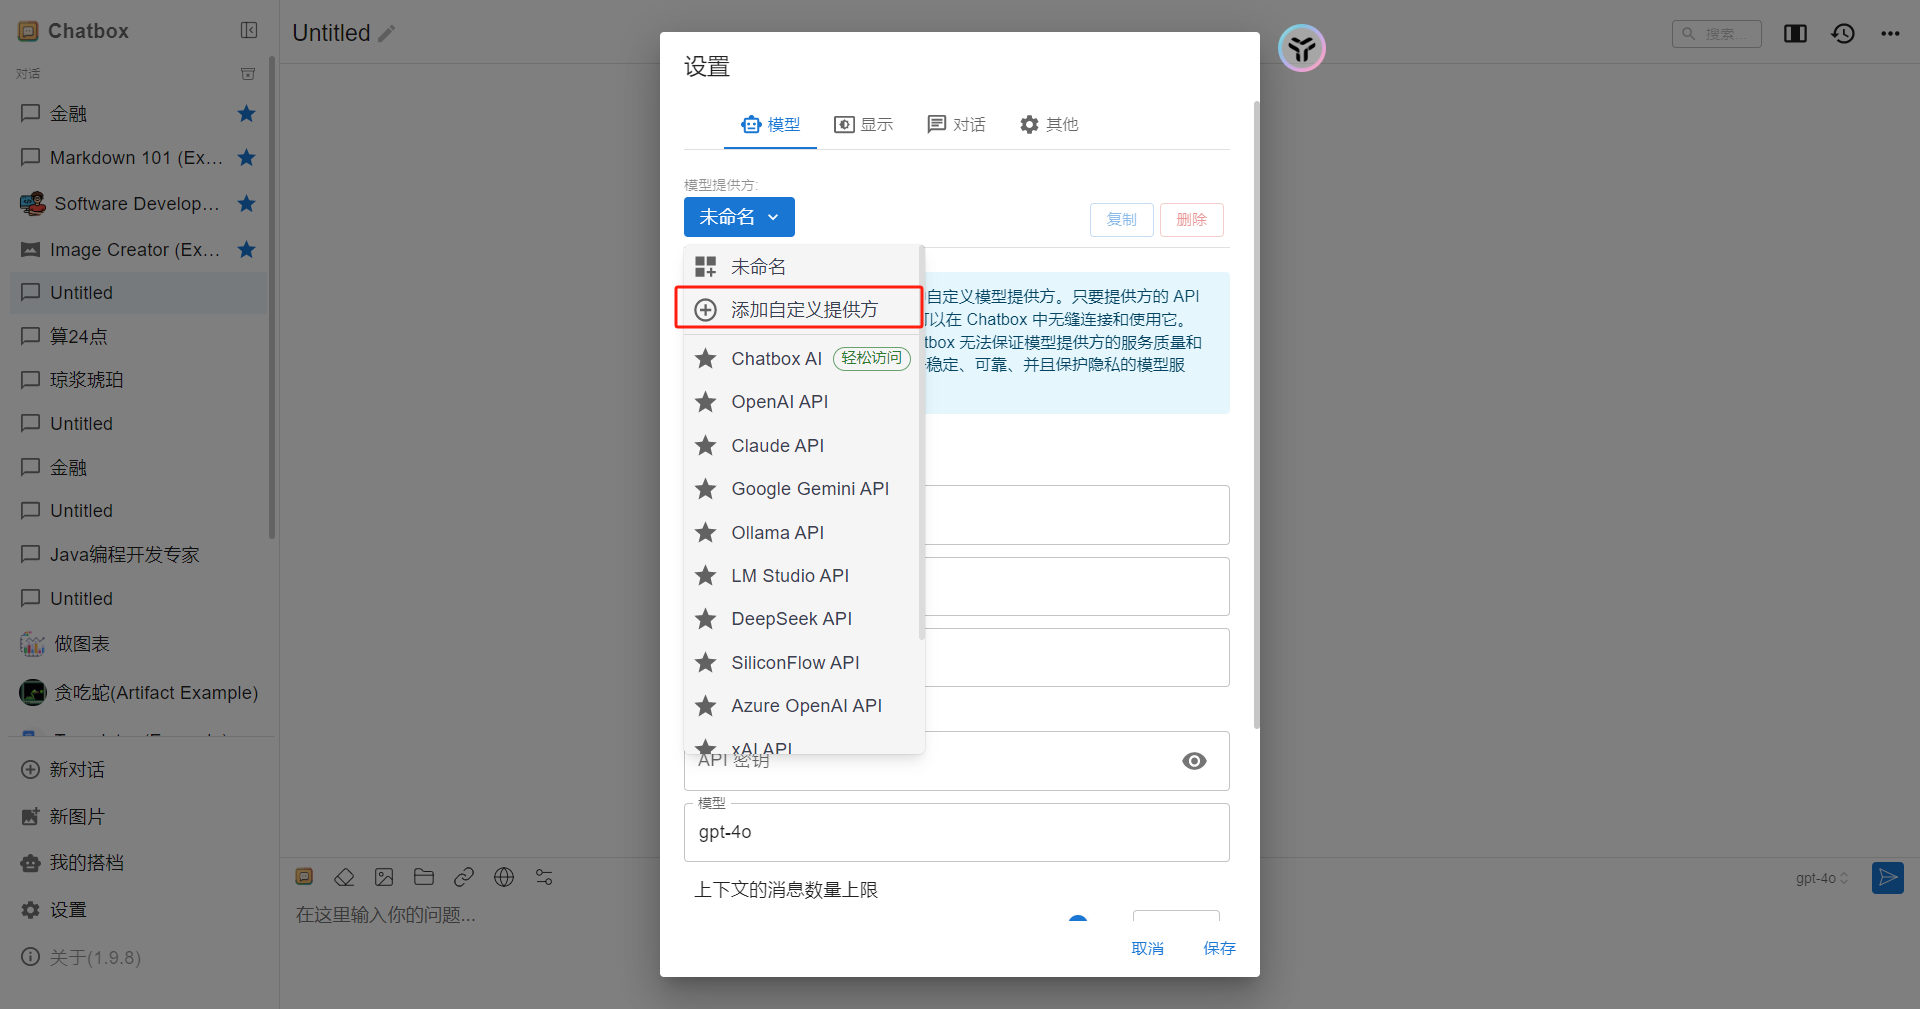Open the Java编程开发专家 conversation
The height and width of the screenshot is (1009, 1920).
138,555
